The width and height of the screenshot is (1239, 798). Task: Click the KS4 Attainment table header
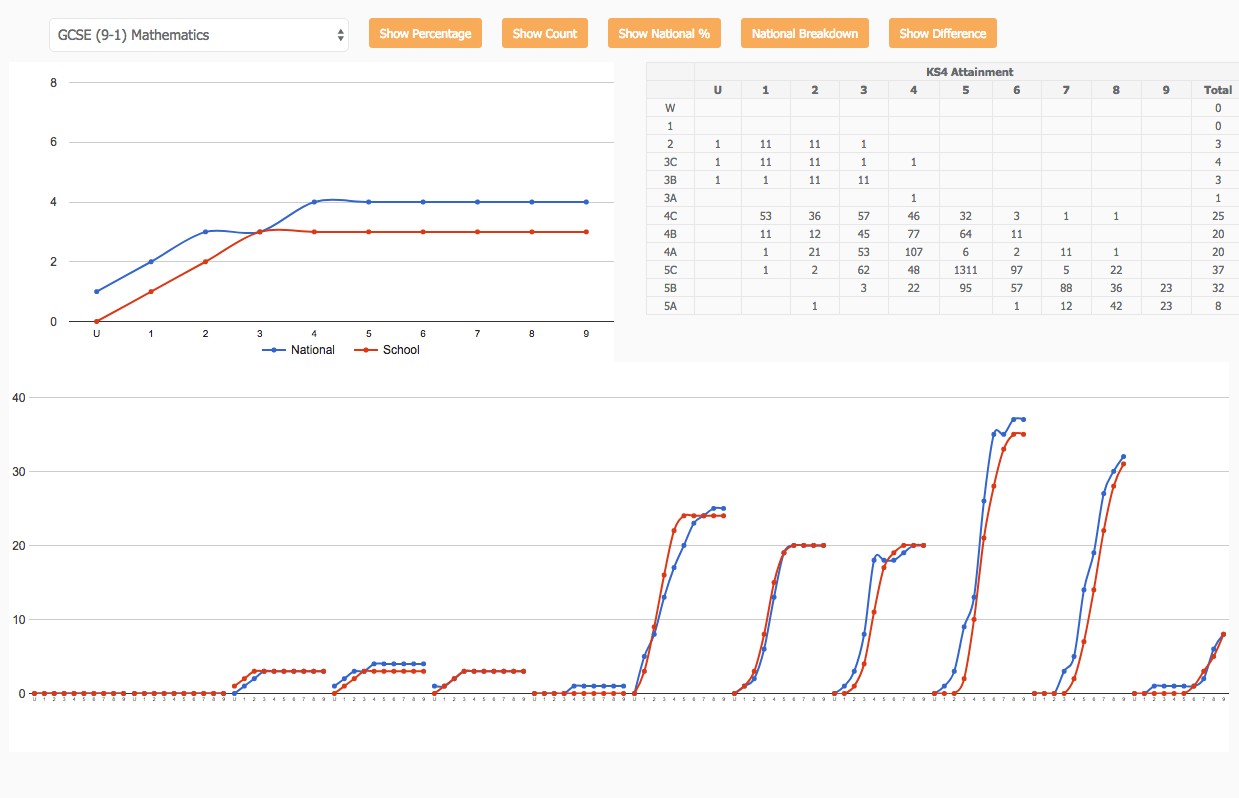click(x=968, y=72)
